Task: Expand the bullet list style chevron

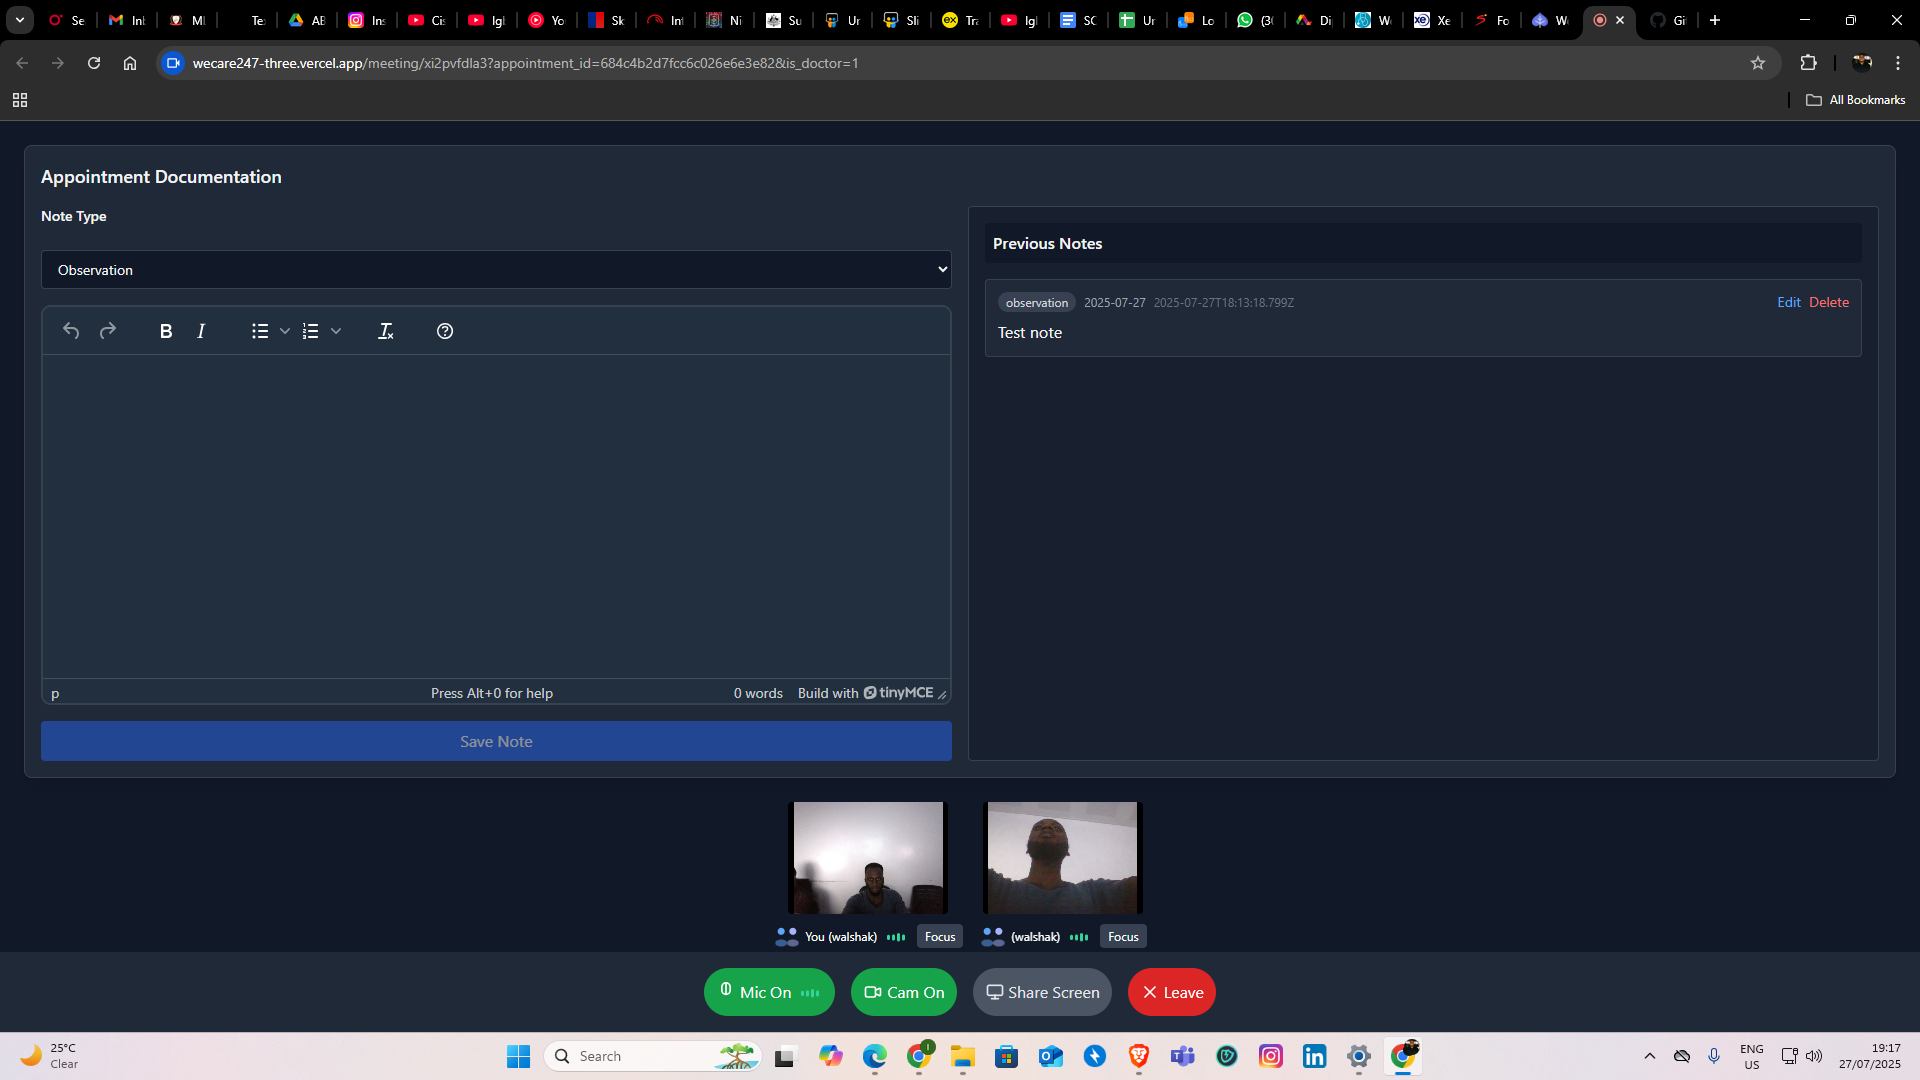Action: click(x=285, y=331)
